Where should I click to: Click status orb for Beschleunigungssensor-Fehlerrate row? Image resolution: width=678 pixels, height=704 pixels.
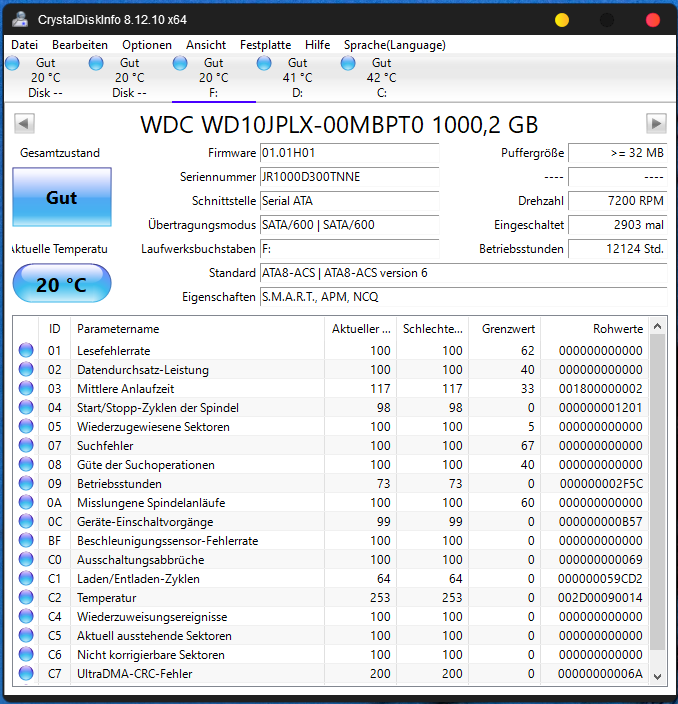click(26, 540)
